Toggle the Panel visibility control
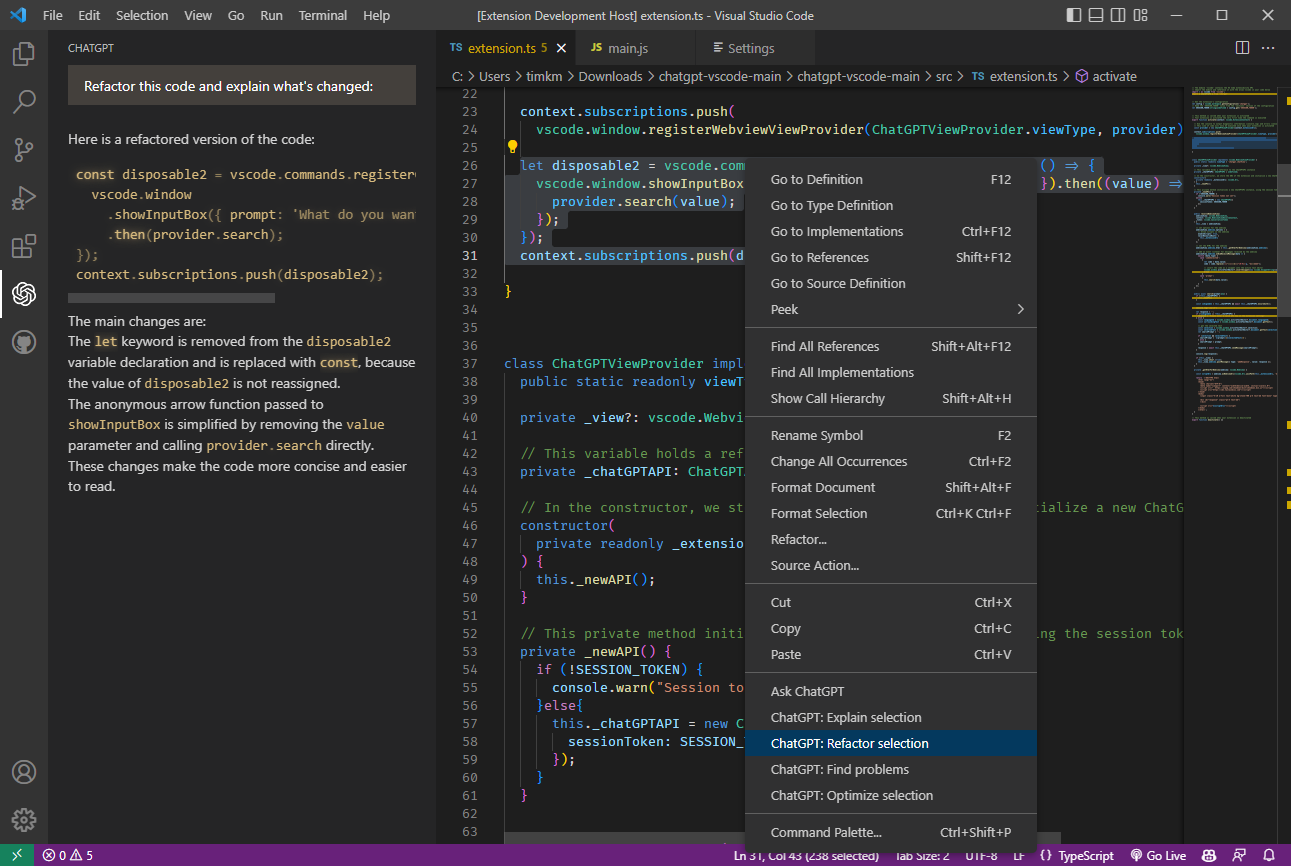 (1097, 14)
